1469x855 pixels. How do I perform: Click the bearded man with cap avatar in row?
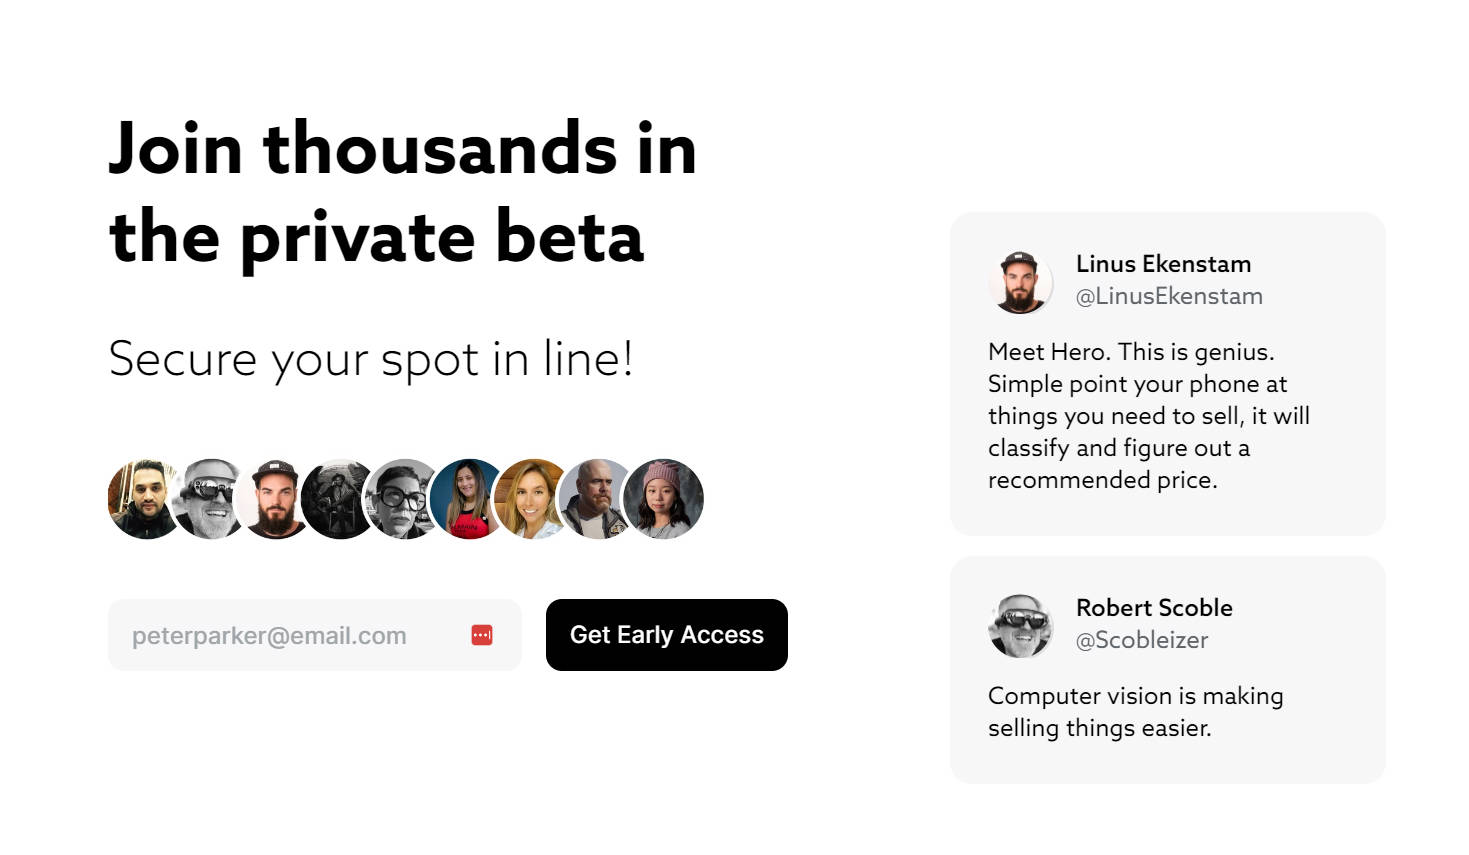tap(273, 499)
